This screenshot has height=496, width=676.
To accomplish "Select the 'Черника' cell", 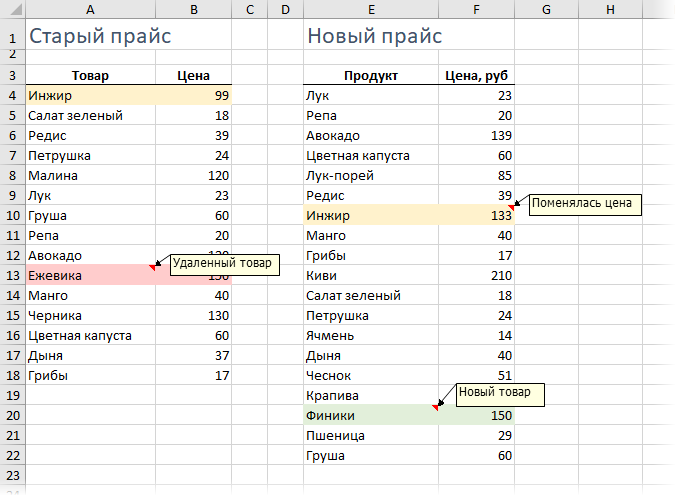I will click(91, 315).
